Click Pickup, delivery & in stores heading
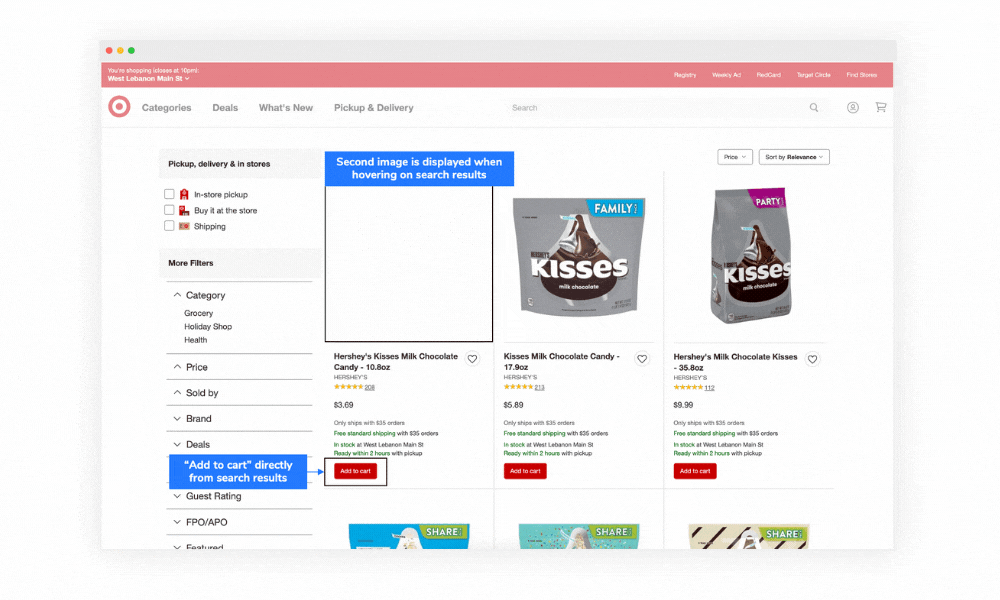The height and width of the screenshot is (600, 1000). coord(219,164)
